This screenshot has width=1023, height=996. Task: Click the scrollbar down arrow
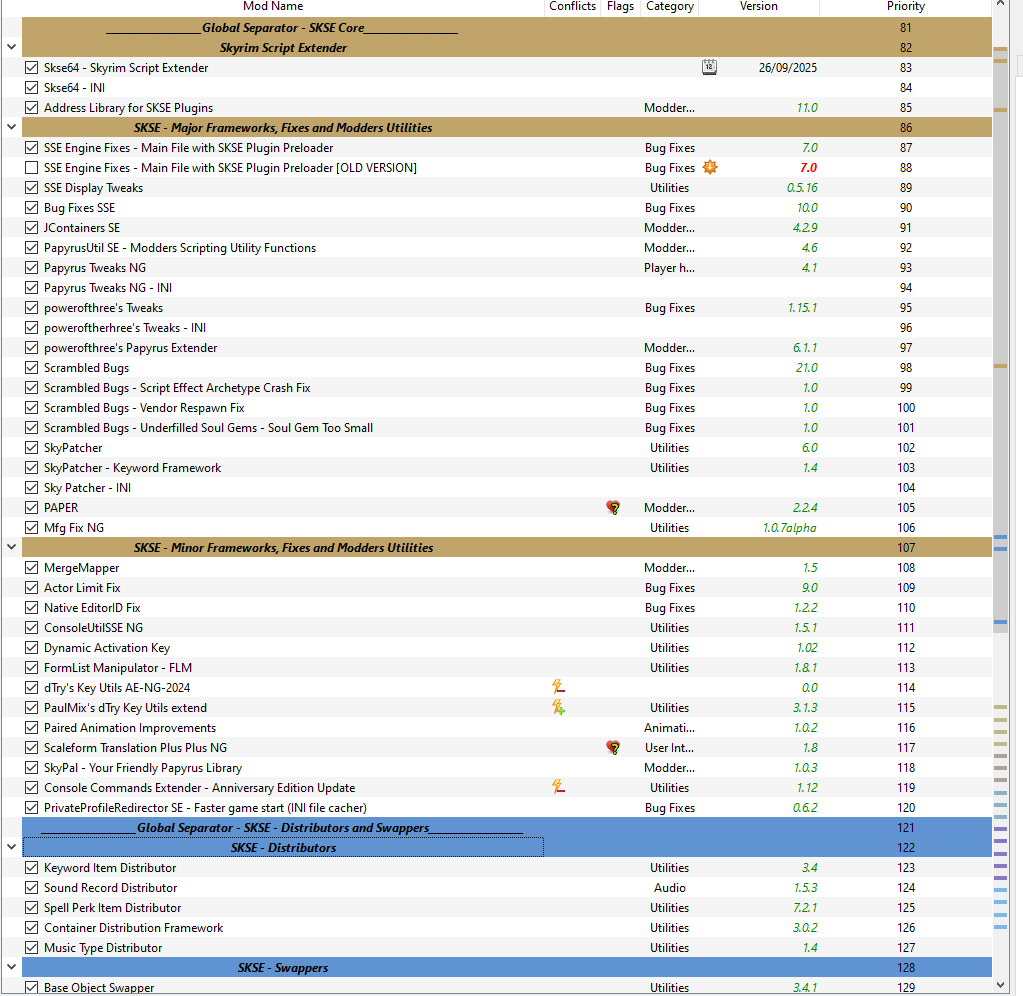1000,986
